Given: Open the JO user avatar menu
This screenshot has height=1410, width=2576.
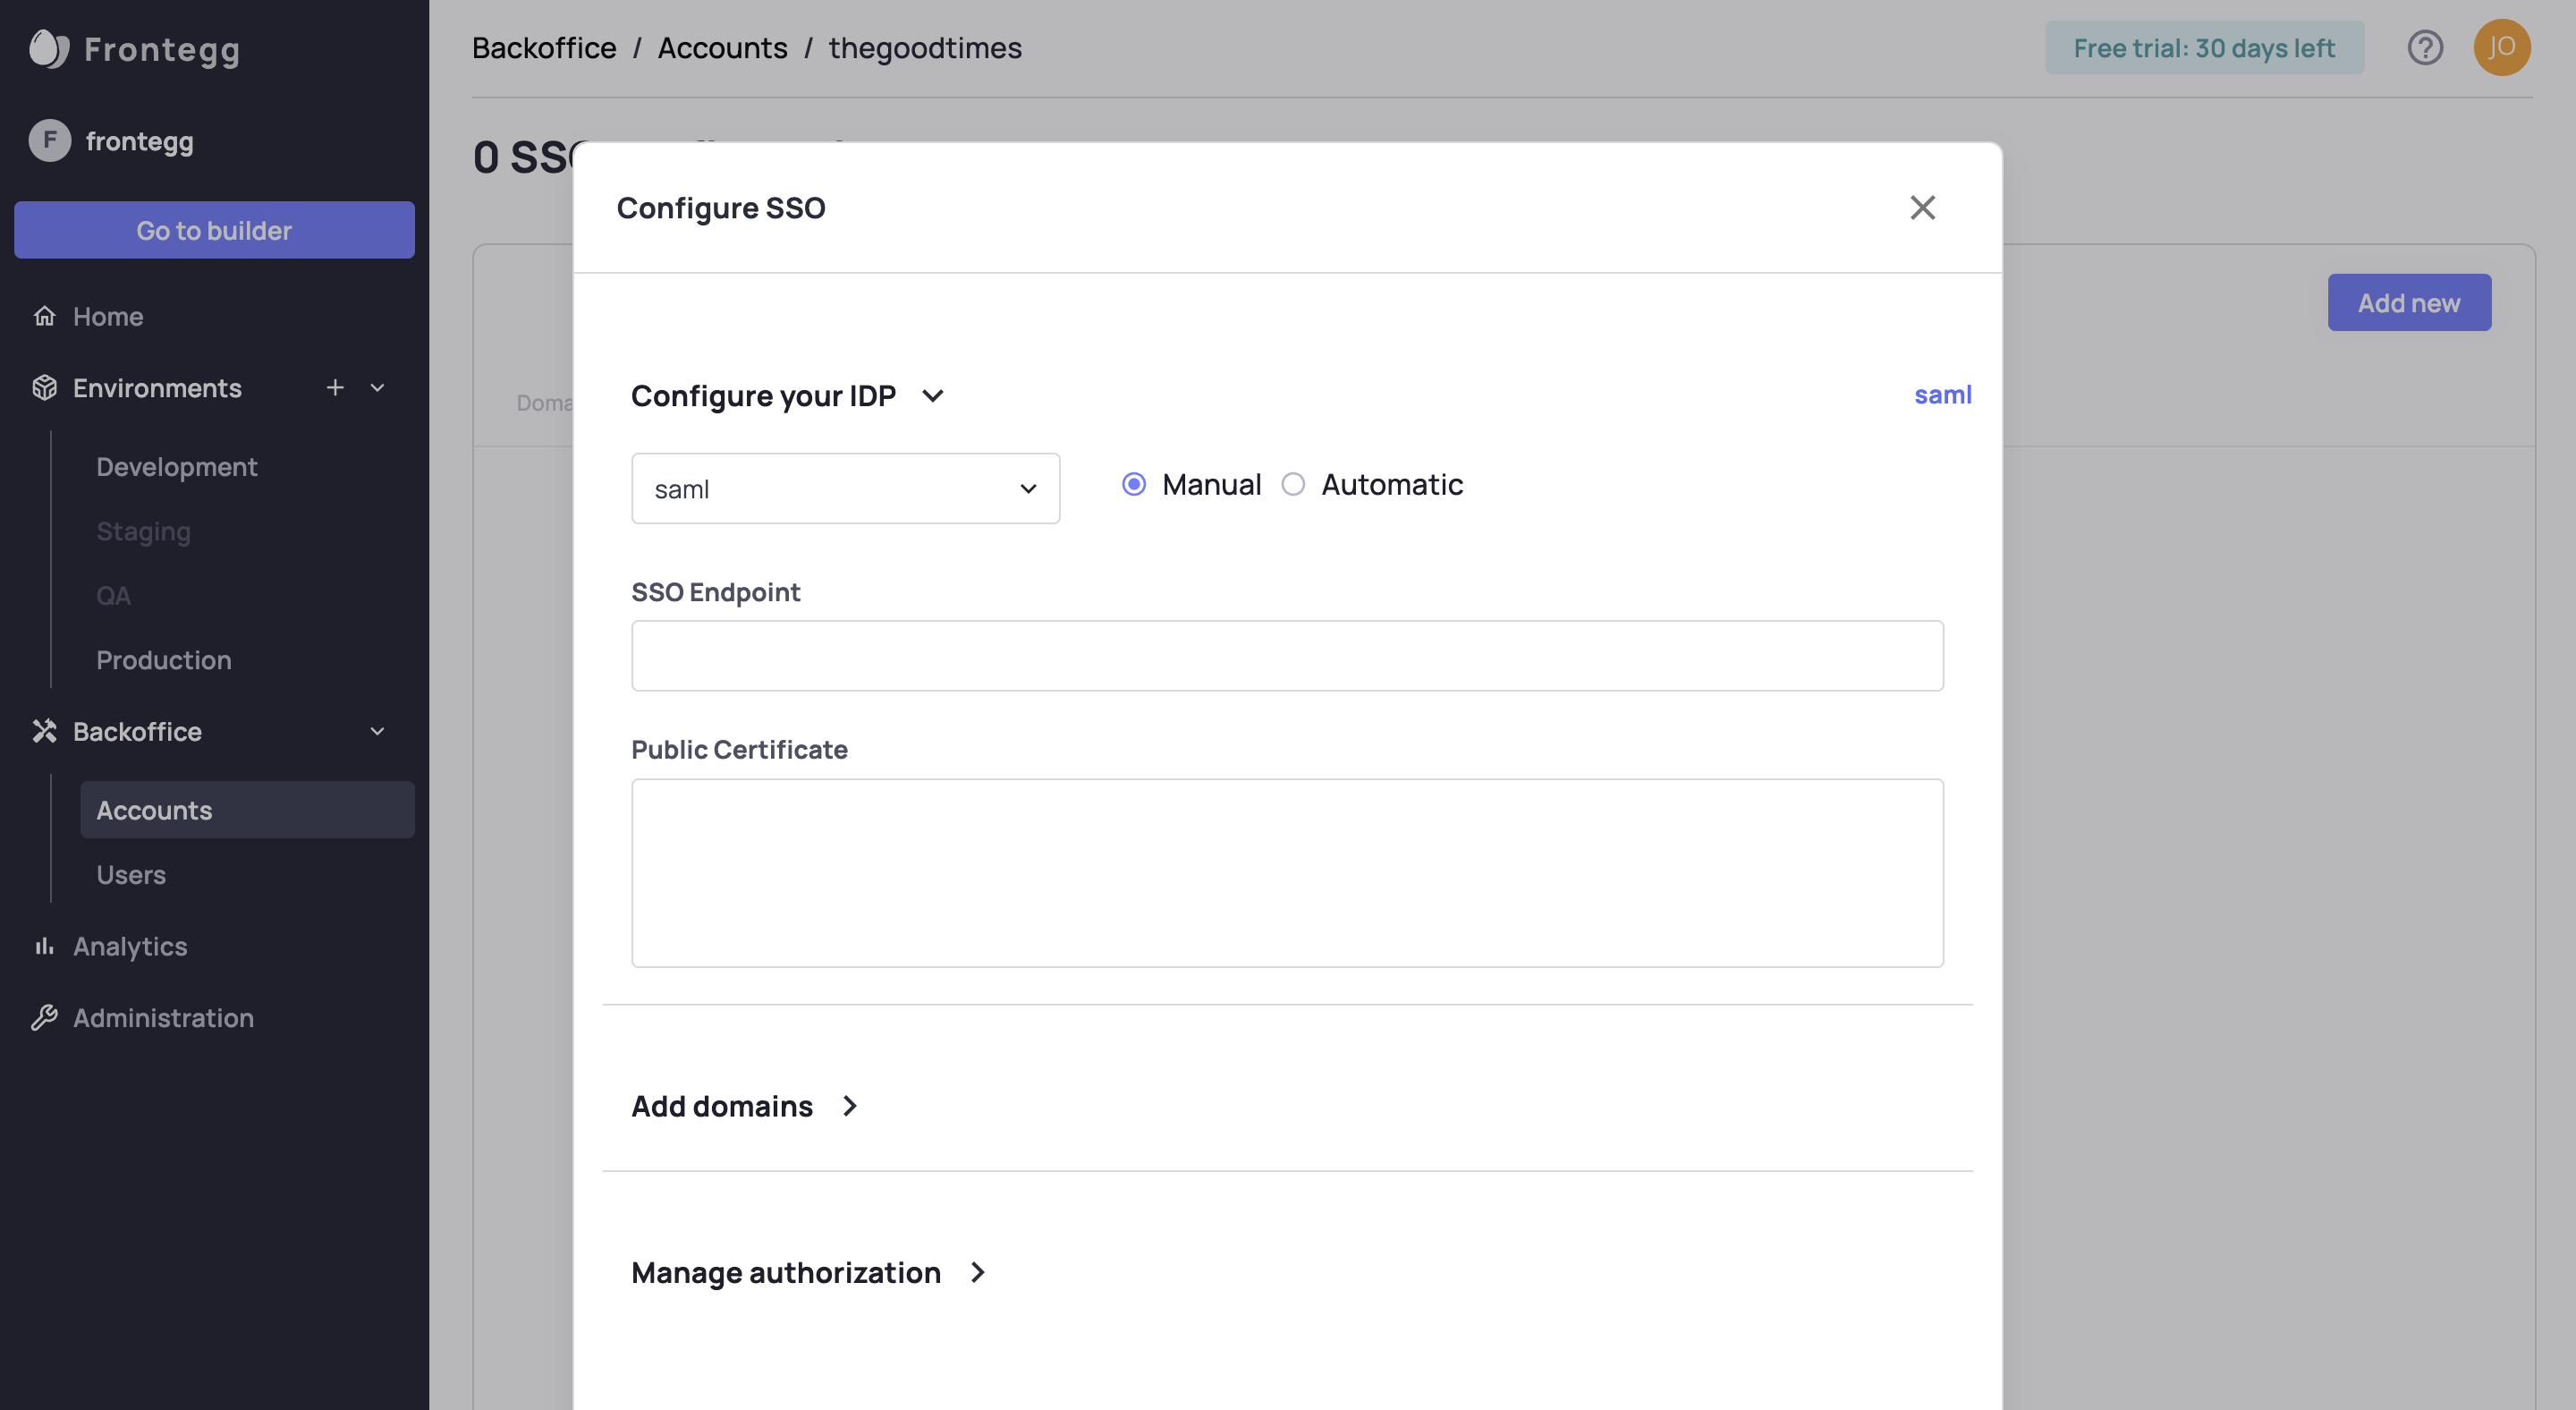Looking at the screenshot, I should (x=2501, y=47).
